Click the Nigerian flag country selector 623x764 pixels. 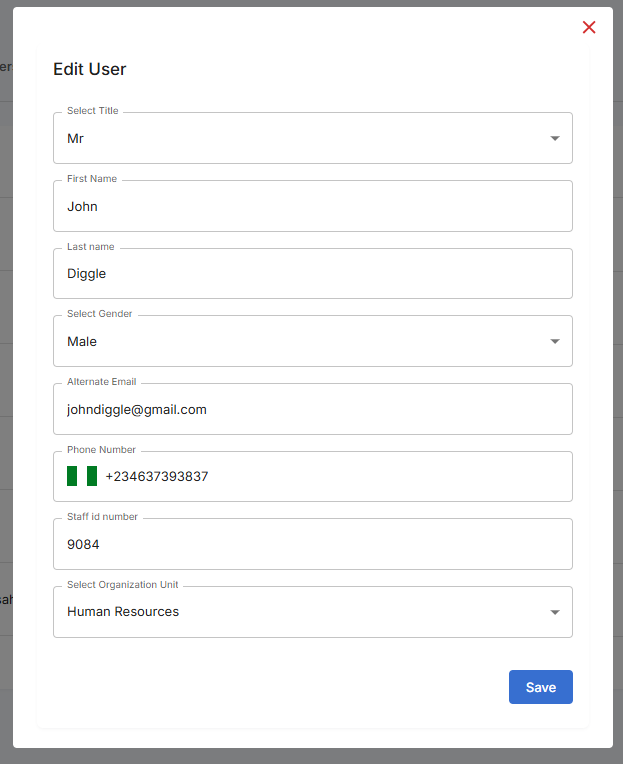tap(82, 476)
